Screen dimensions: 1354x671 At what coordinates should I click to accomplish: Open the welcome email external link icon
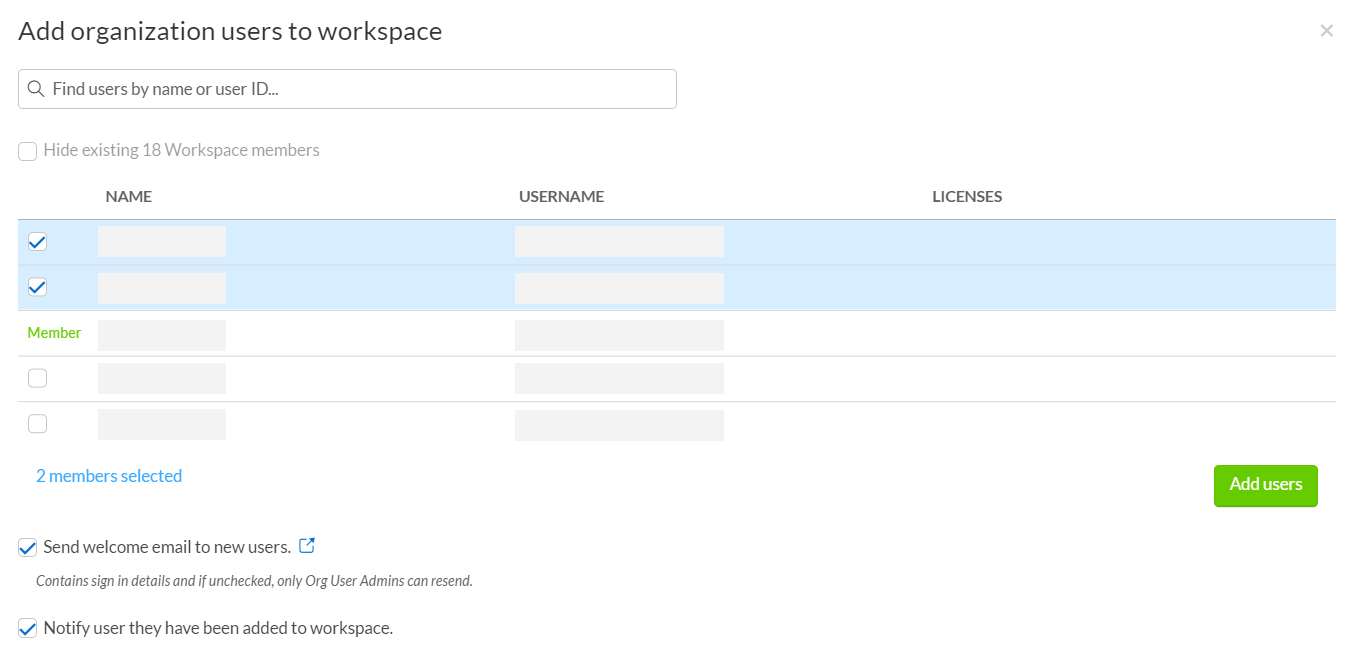tap(307, 545)
